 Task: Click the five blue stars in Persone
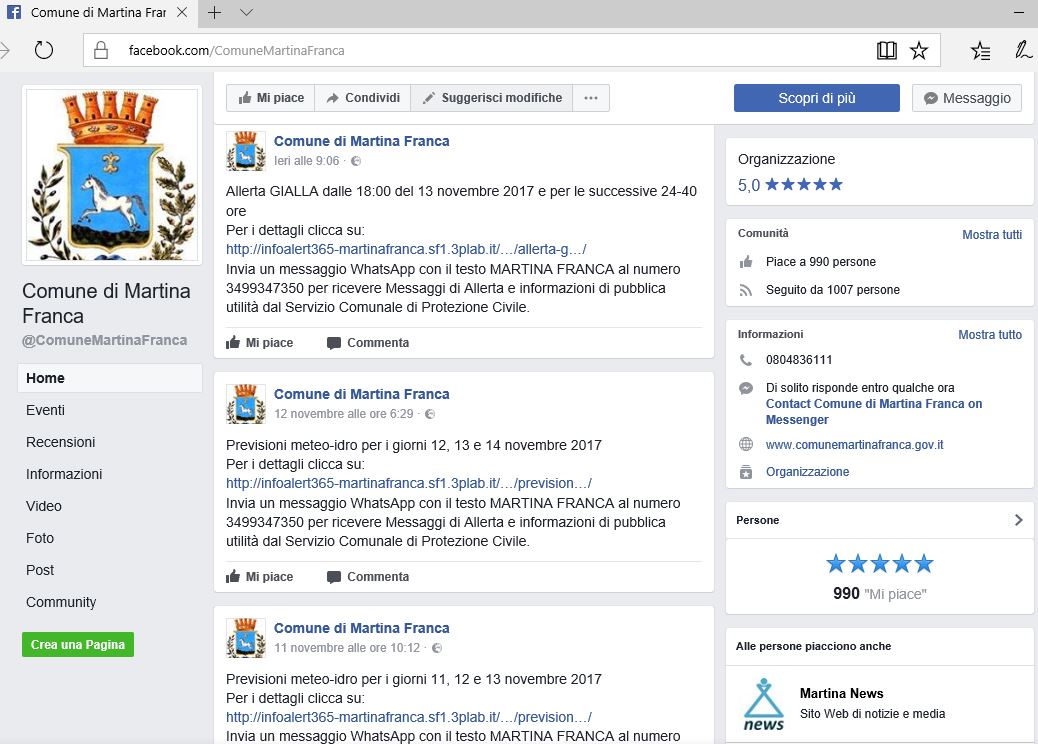tap(880, 564)
